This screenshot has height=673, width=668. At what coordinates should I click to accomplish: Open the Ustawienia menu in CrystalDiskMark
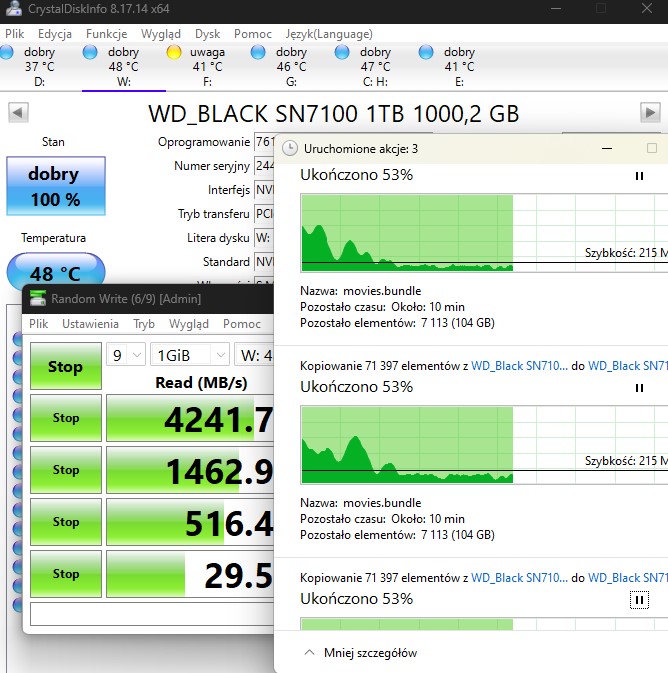[x=90, y=324]
